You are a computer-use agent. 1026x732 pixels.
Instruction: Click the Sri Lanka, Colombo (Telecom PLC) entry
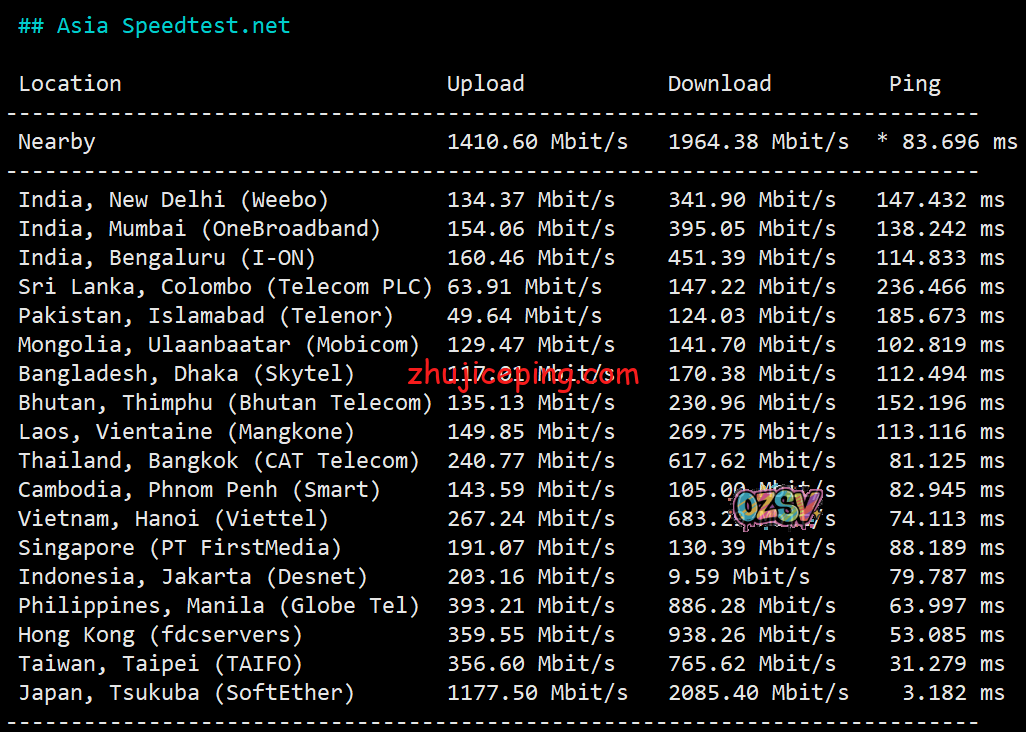tap(225, 287)
